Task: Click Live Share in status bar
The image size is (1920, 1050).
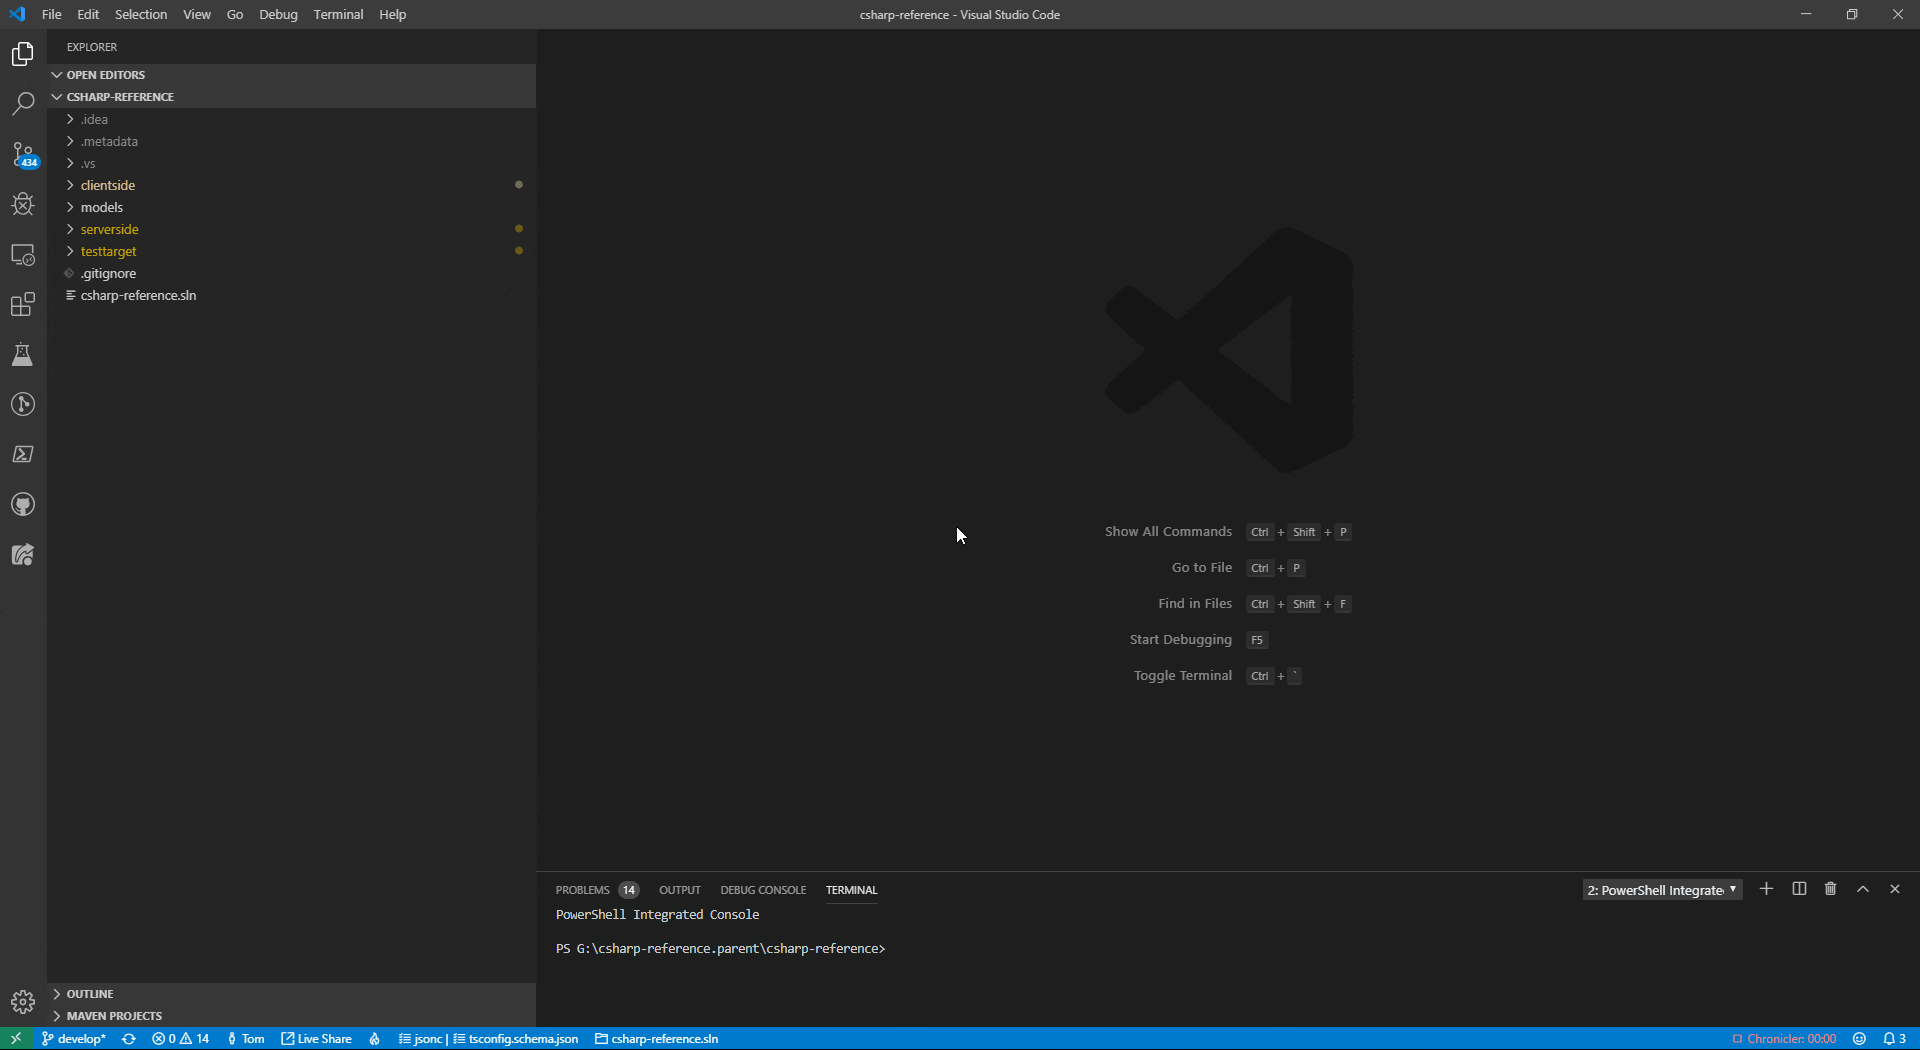Action: click(317, 1039)
